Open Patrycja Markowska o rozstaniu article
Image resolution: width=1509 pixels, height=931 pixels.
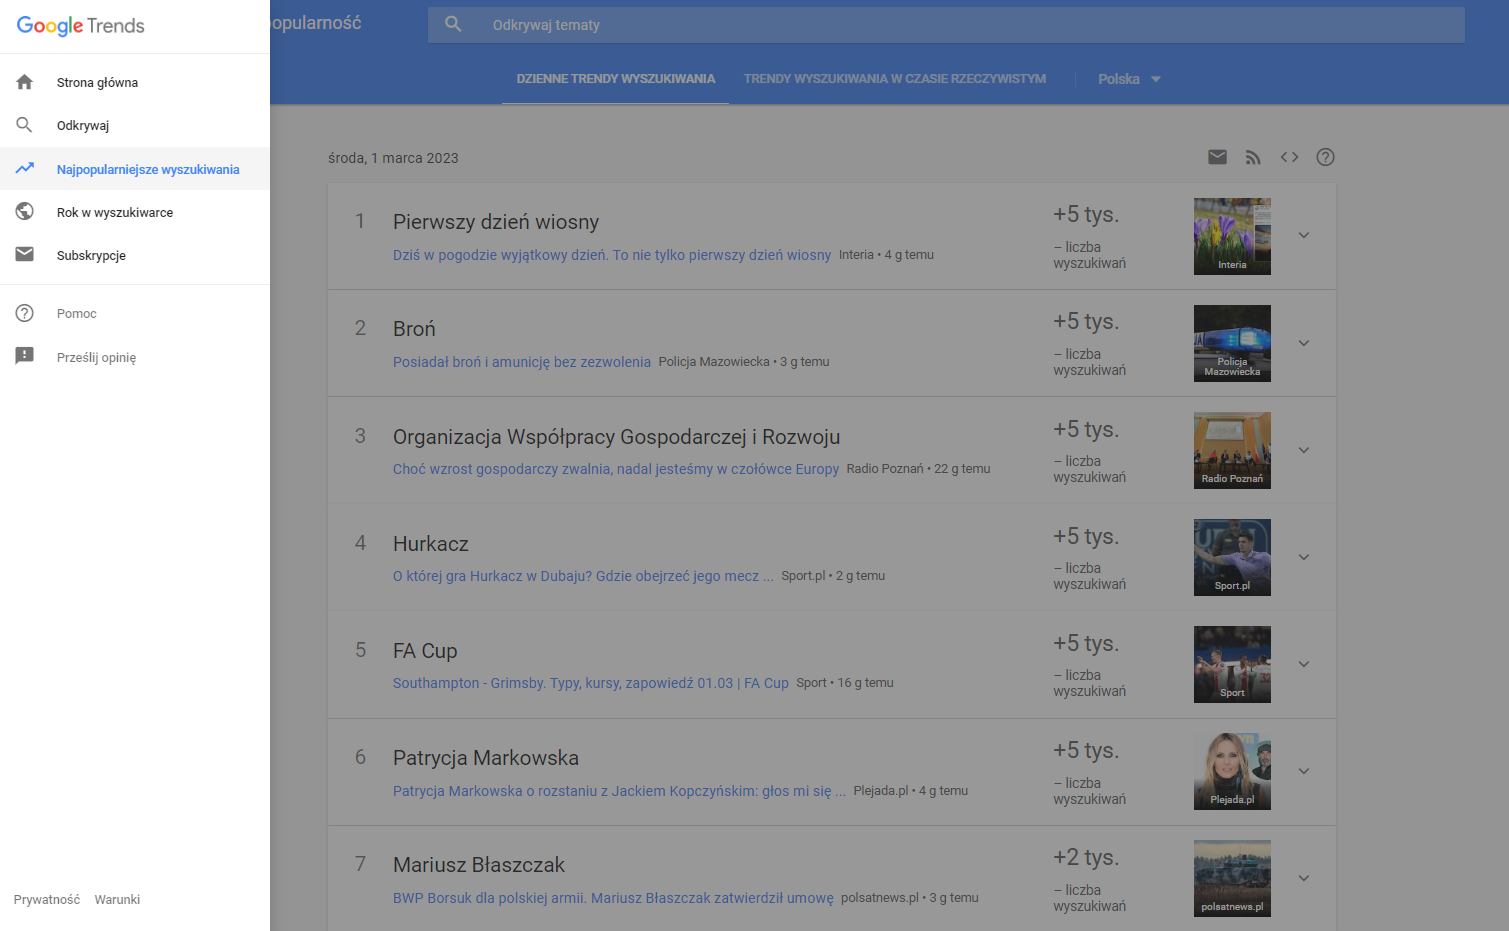[619, 791]
